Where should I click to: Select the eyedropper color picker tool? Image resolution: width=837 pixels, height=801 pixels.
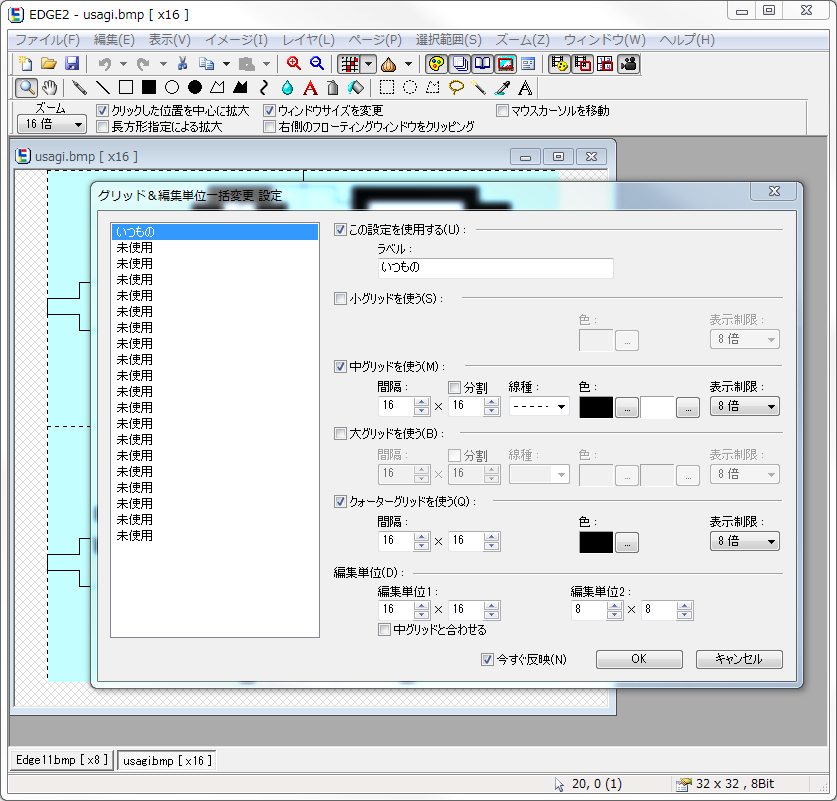[x=502, y=88]
